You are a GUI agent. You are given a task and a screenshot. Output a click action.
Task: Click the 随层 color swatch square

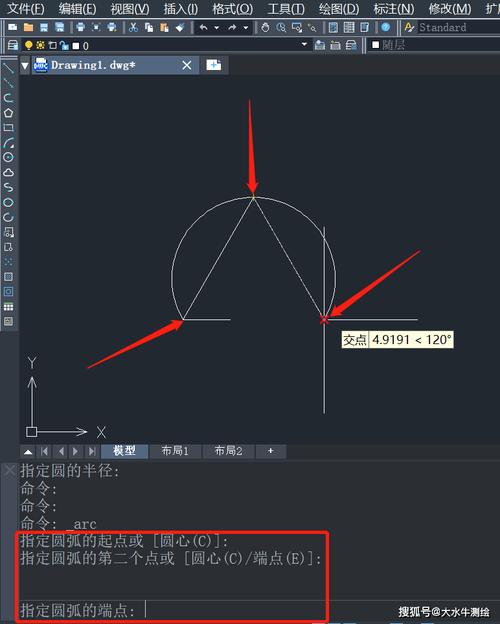coord(375,45)
